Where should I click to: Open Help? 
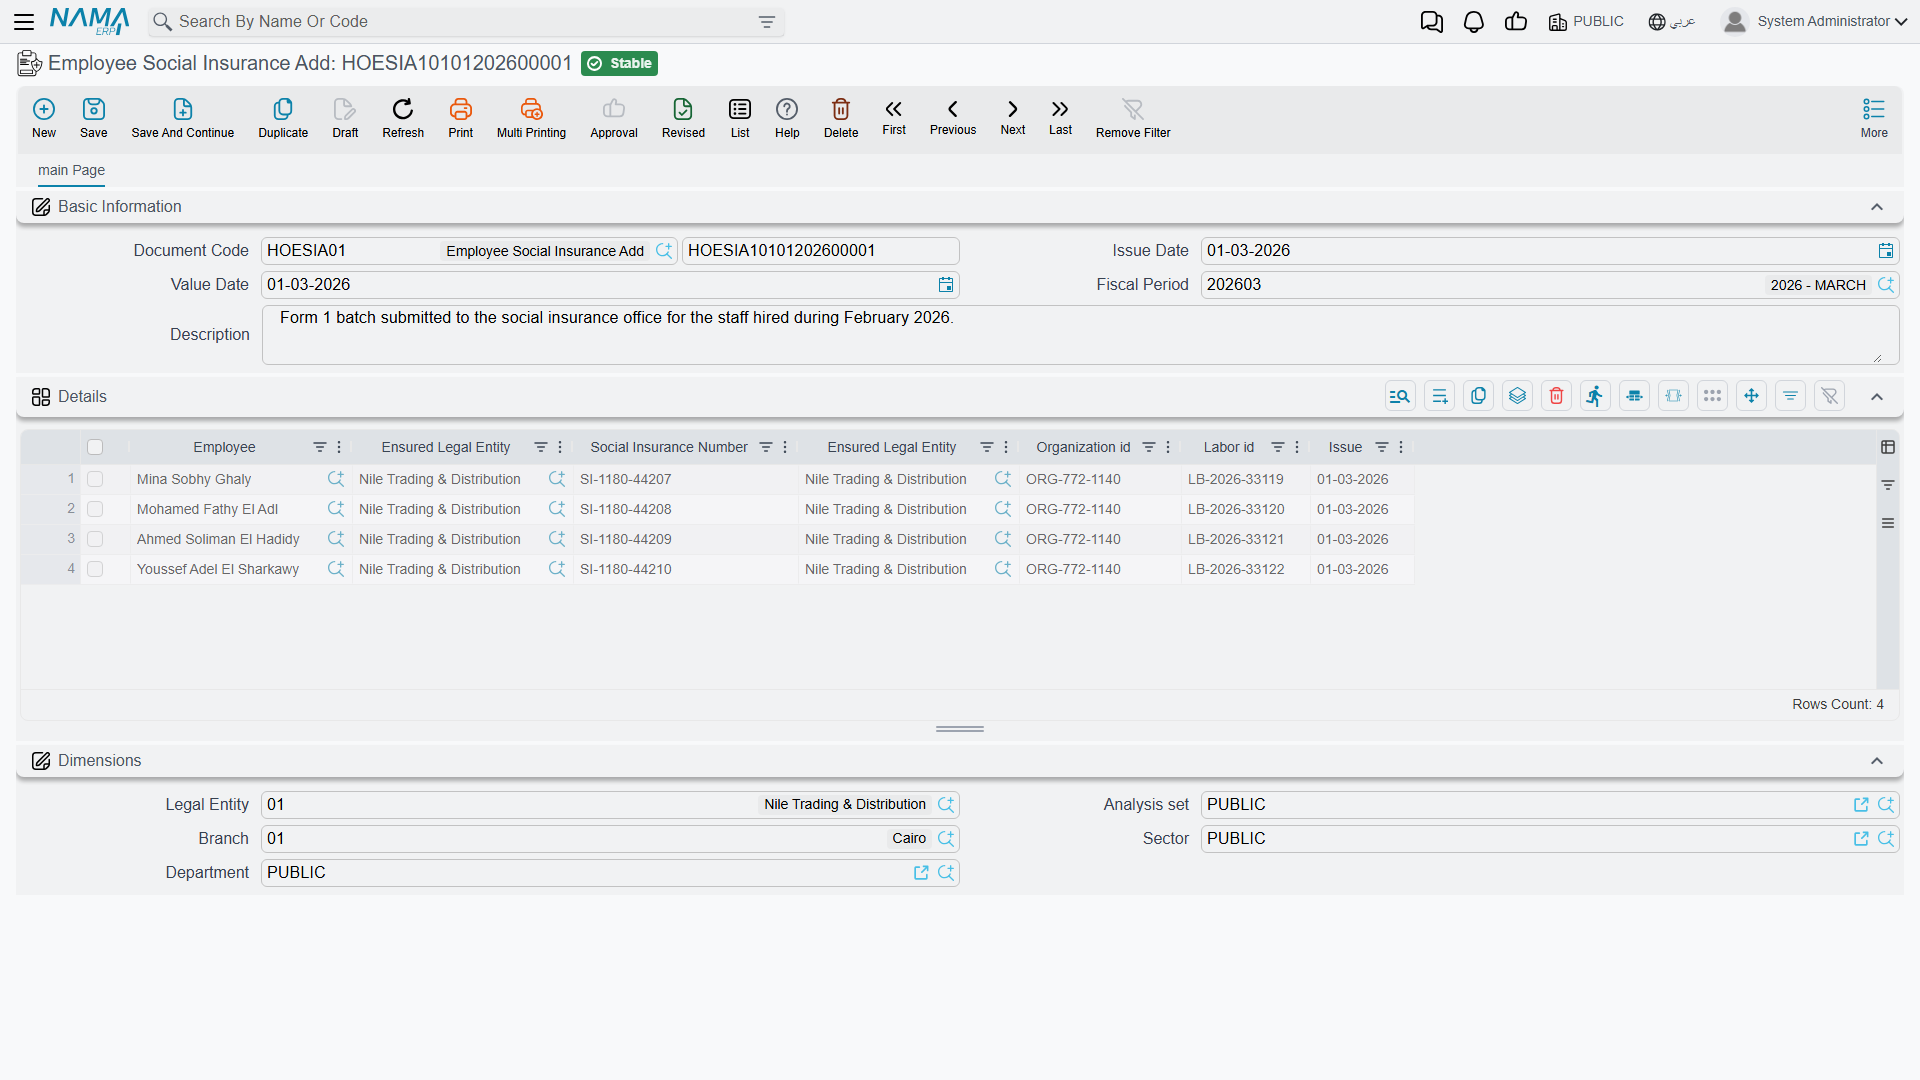(x=787, y=118)
